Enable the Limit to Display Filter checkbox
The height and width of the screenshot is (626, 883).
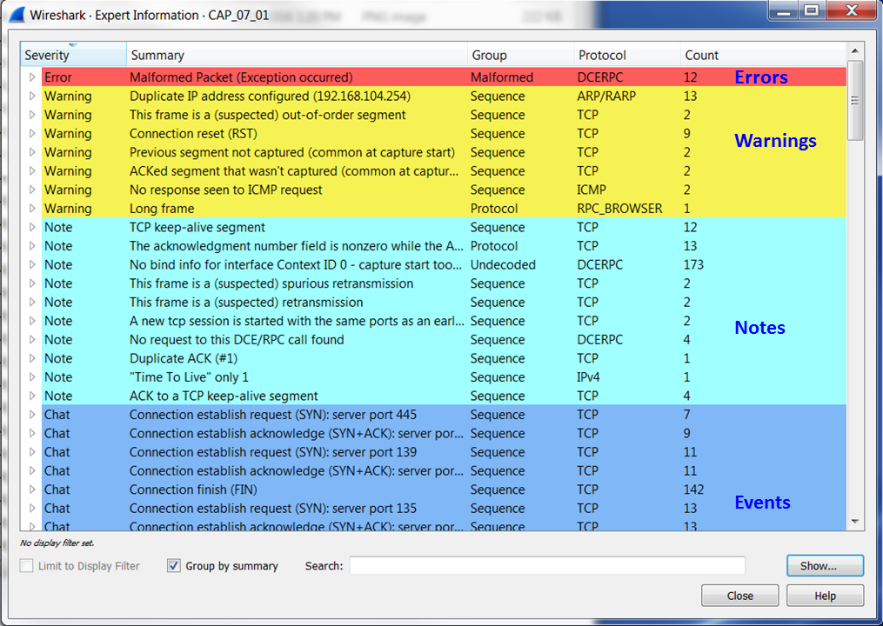click(26, 566)
